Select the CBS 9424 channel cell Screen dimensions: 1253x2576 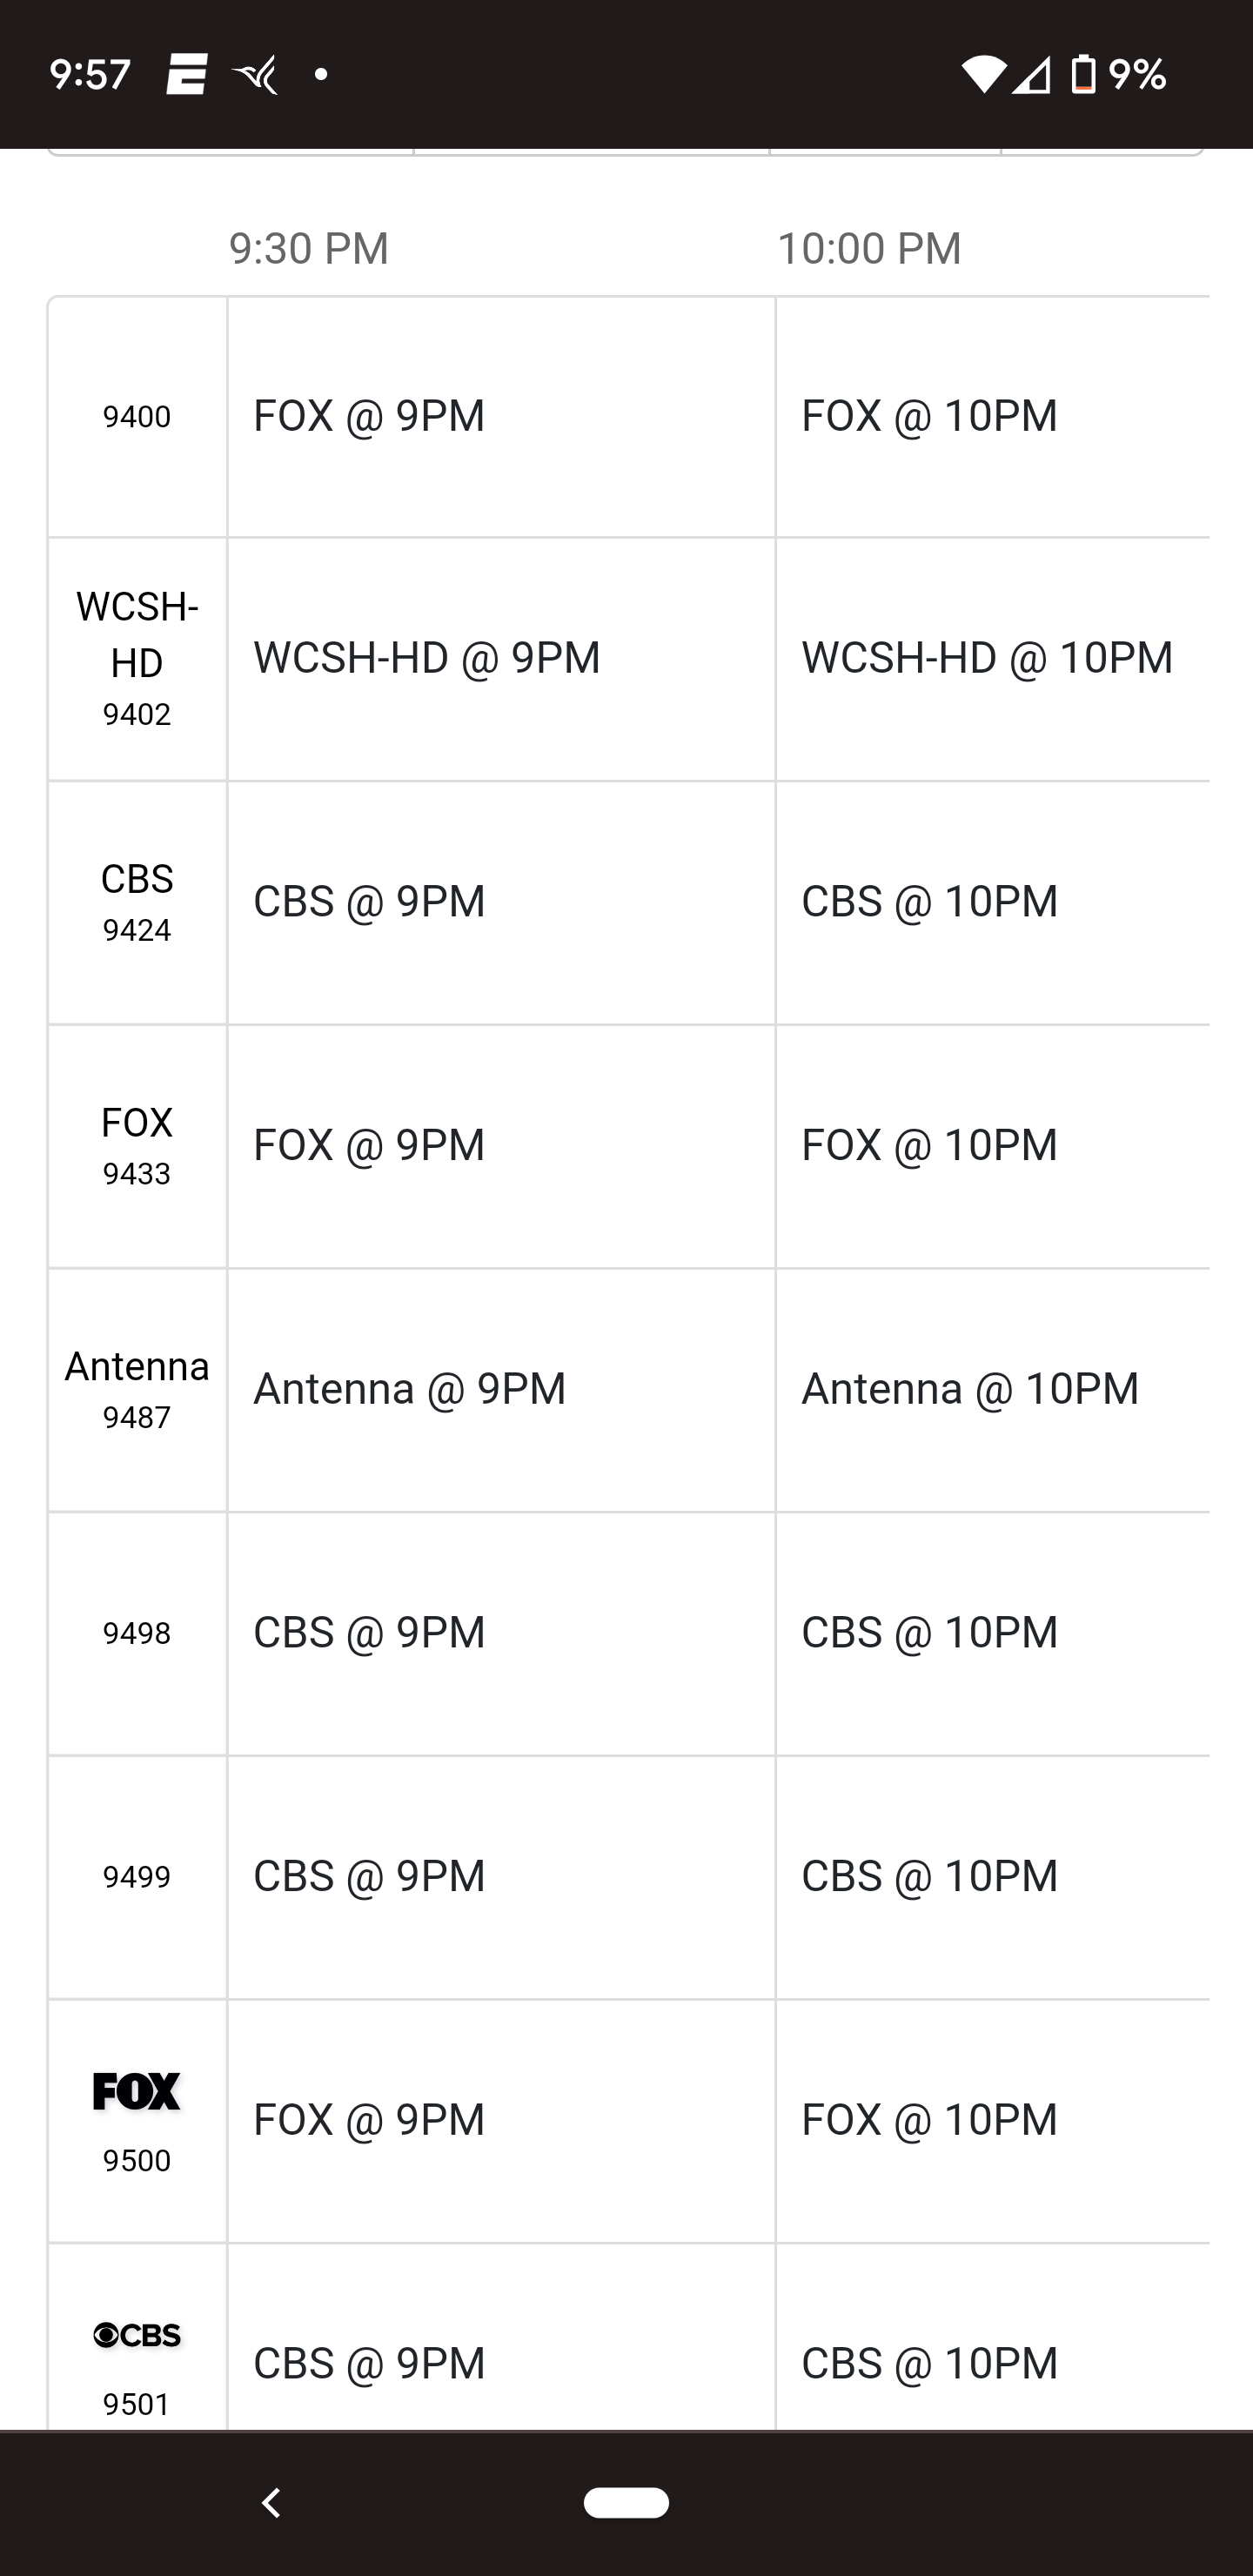137,902
